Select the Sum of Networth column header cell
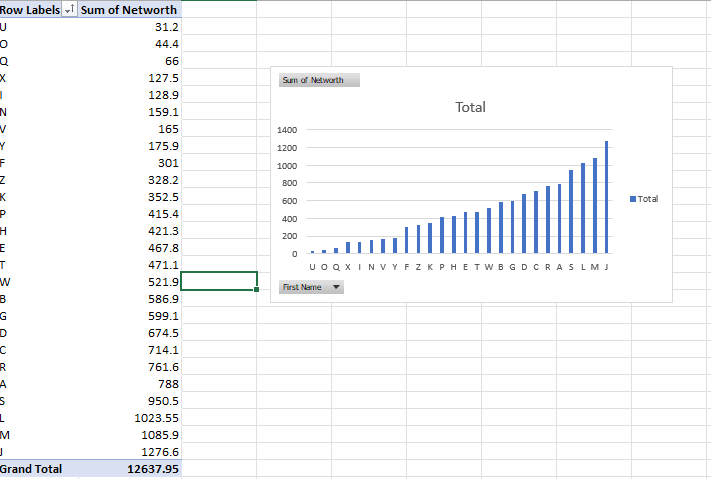The height and width of the screenshot is (479, 711). [128, 10]
